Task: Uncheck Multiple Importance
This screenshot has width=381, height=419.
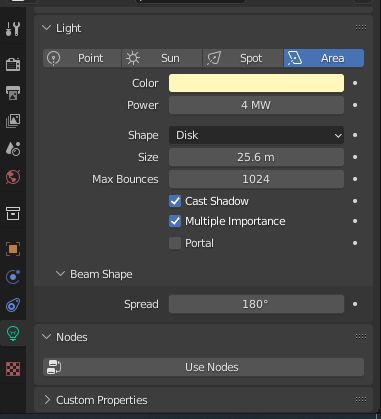Action: tap(175, 221)
